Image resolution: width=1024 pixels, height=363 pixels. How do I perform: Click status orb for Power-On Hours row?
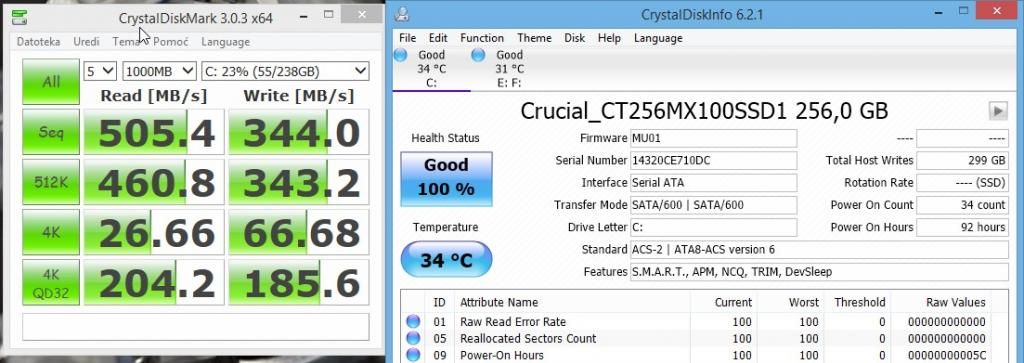[x=413, y=355]
